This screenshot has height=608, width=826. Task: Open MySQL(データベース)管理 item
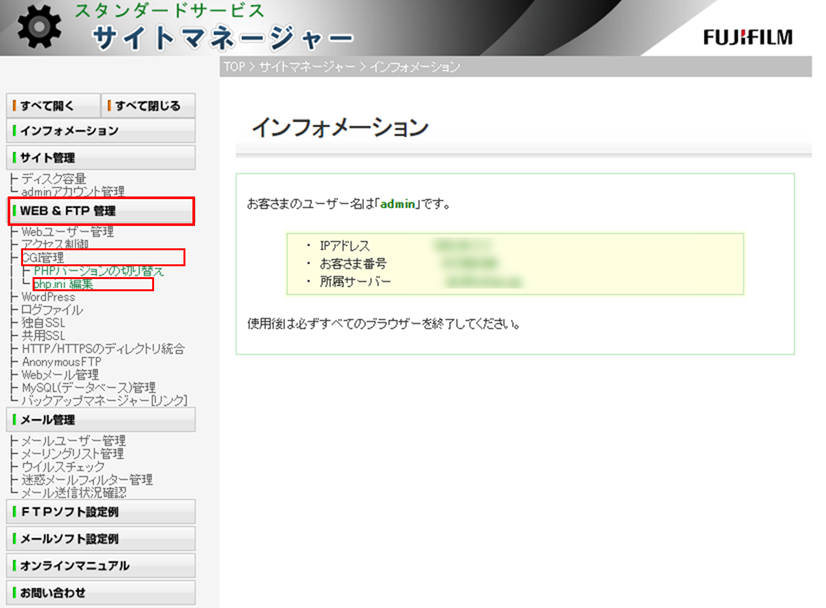88,388
